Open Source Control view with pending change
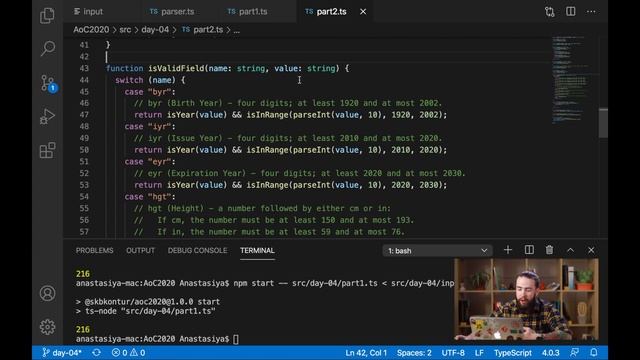The width and height of the screenshot is (640, 360). [x=48, y=83]
